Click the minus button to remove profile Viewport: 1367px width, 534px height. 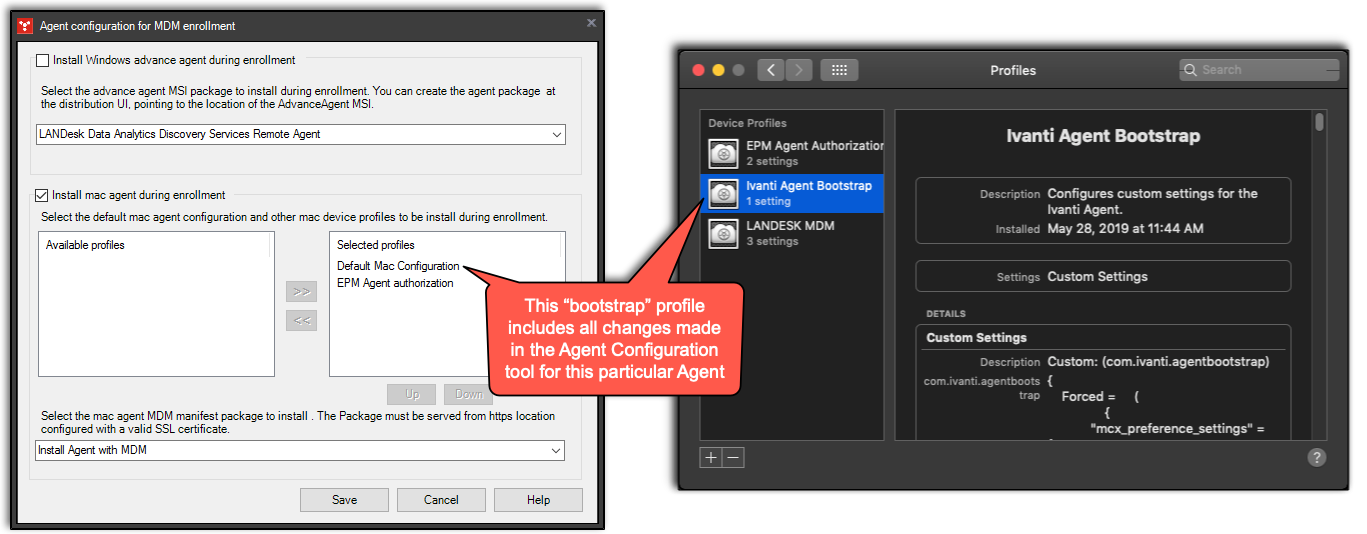coord(733,457)
